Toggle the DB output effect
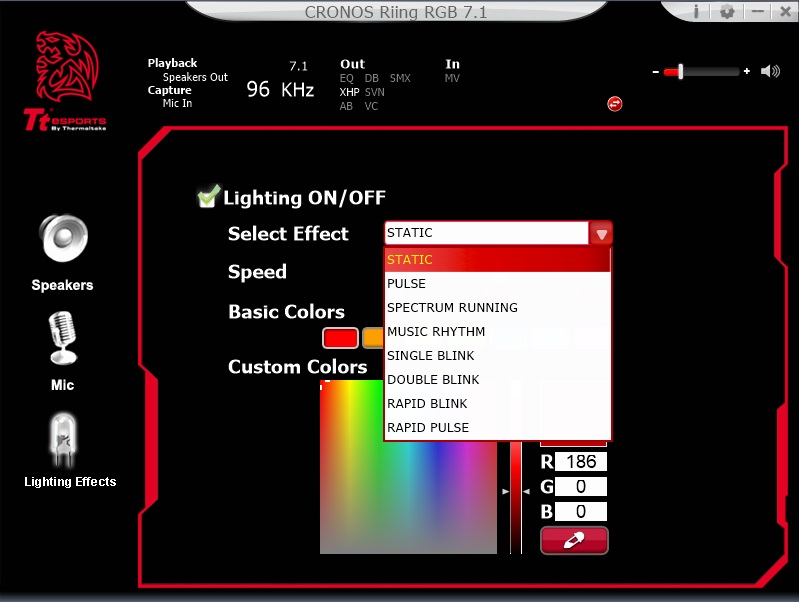The width and height of the screenshot is (799, 602). point(371,78)
